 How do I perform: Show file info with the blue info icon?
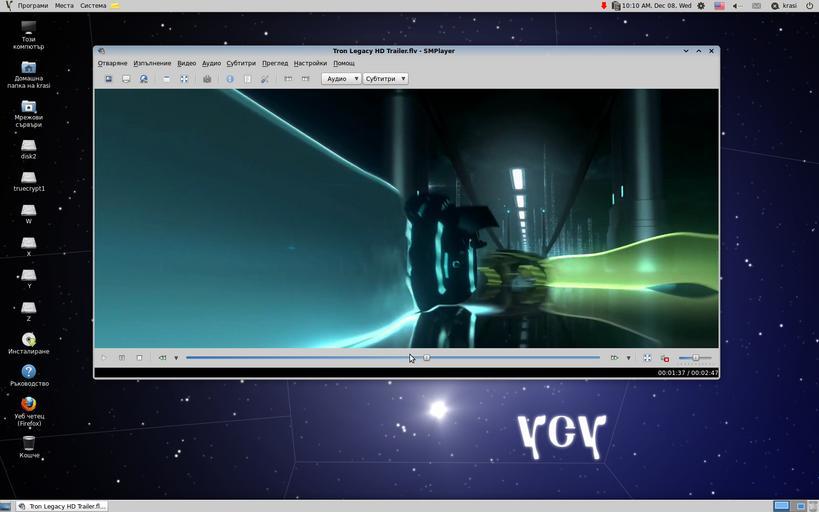coord(229,79)
